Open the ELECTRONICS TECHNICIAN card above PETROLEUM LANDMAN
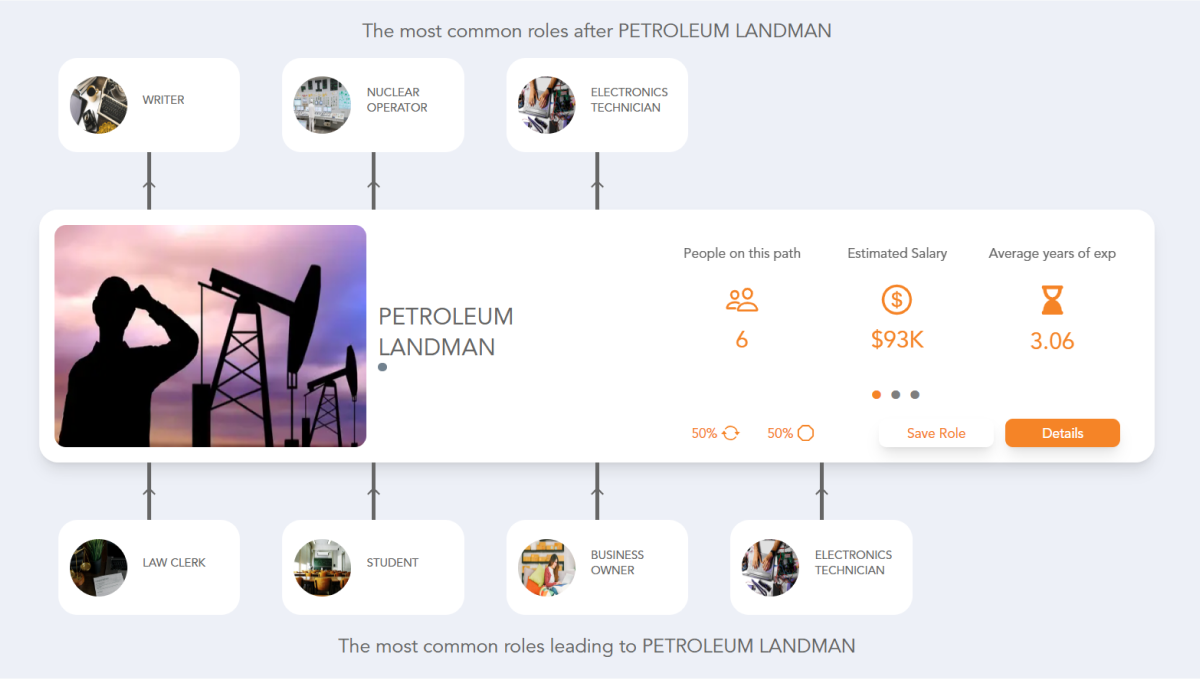The width and height of the screenshot is (1200, 679). tap(596, 104)
